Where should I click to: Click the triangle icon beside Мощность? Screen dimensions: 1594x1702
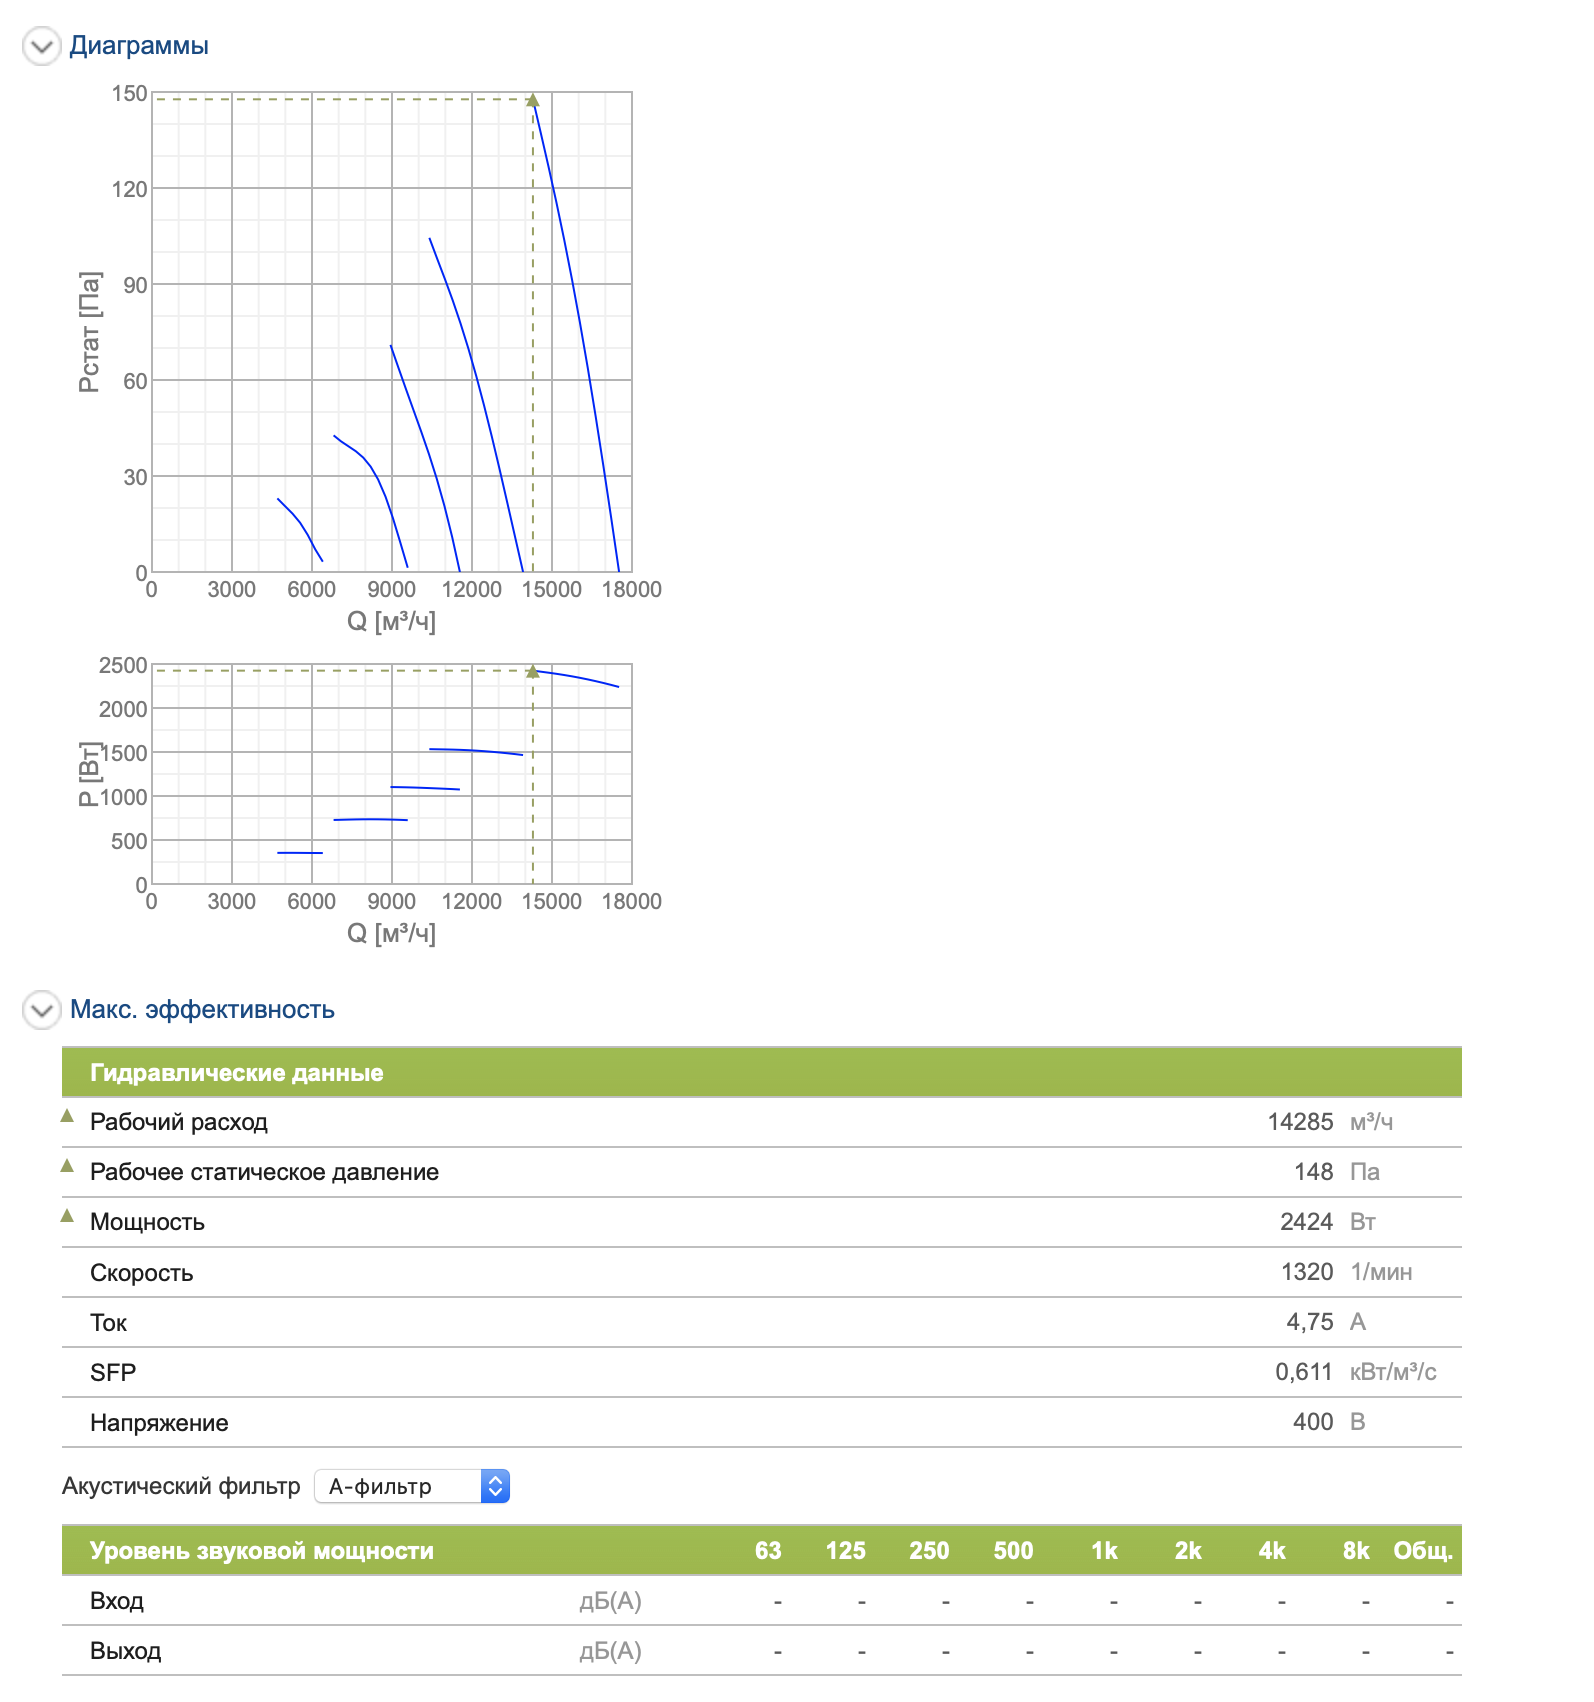(x=68, y=1216)
